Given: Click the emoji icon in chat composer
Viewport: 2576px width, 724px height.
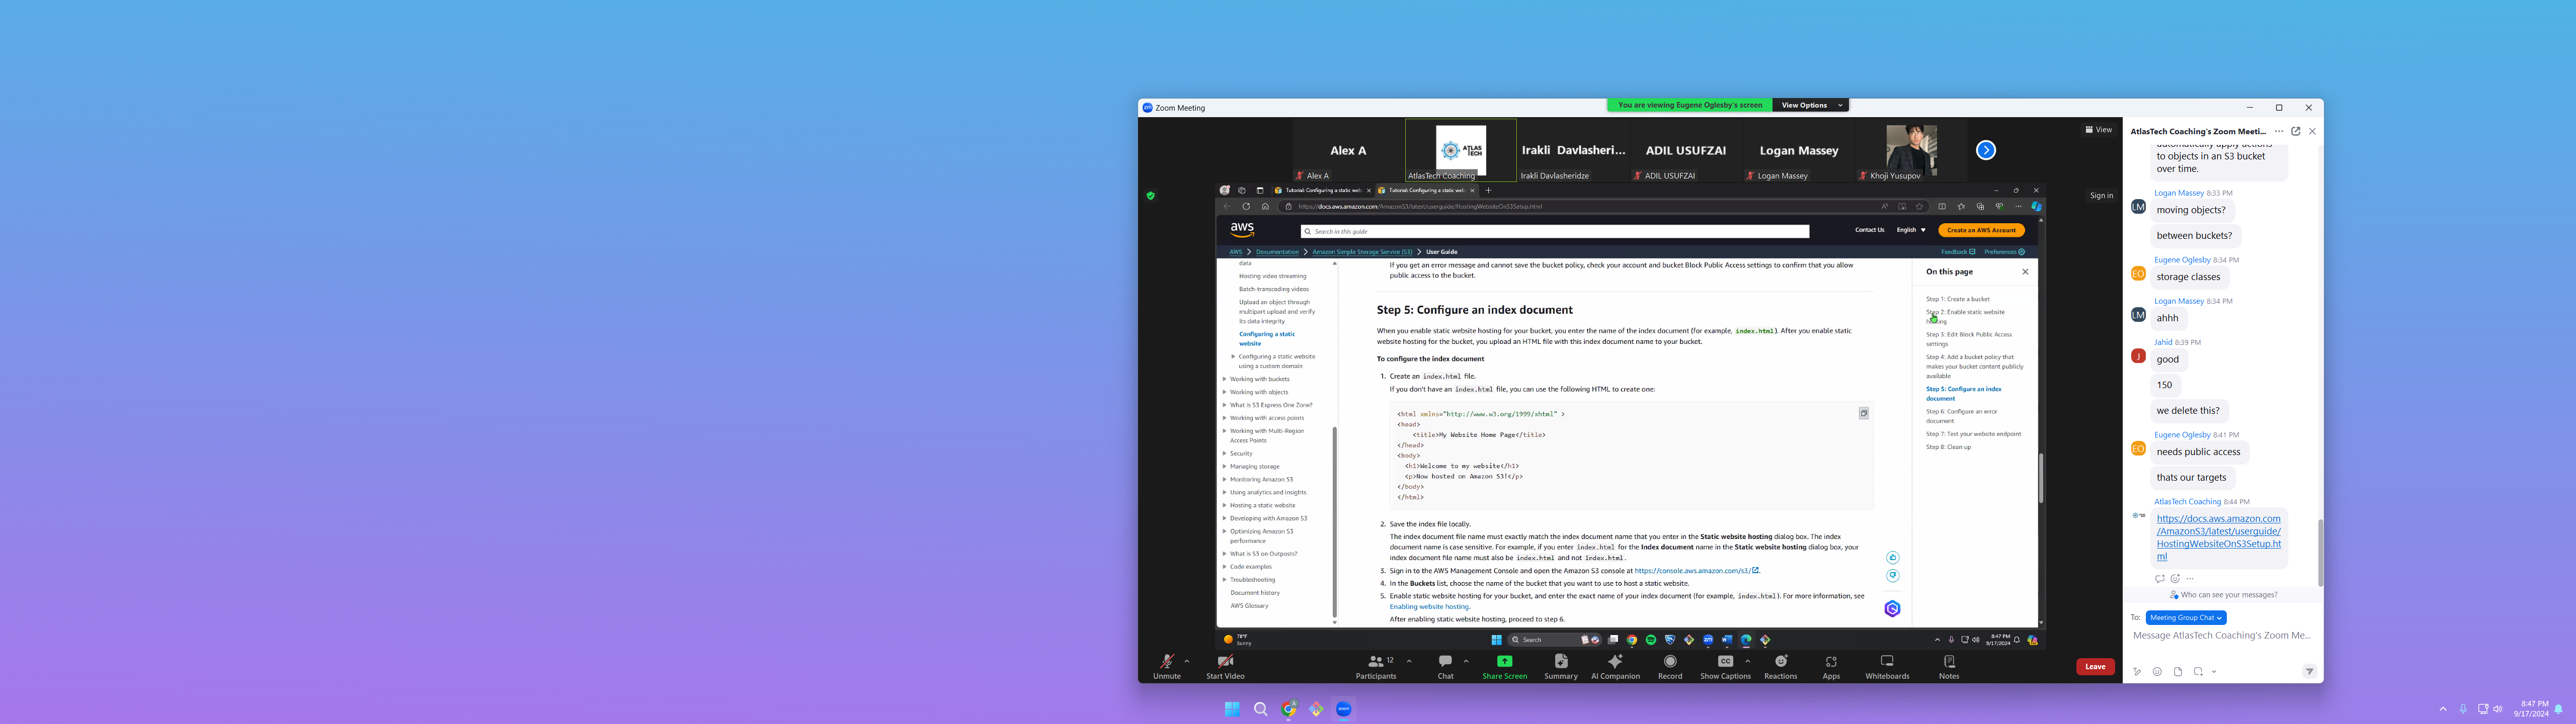Looking at the screenshot, I should click(2157, 672).
